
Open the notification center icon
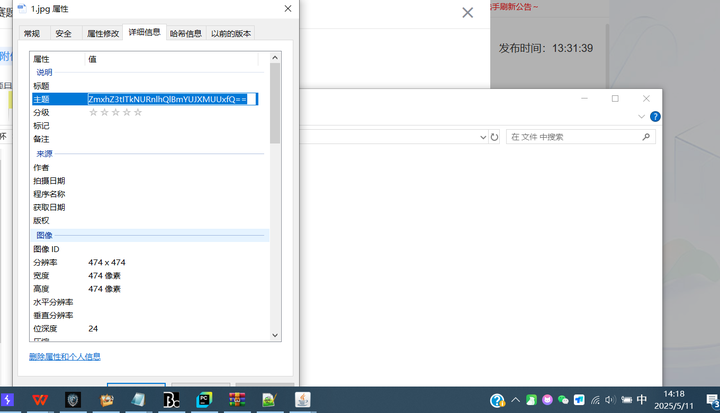click(713, 401)
